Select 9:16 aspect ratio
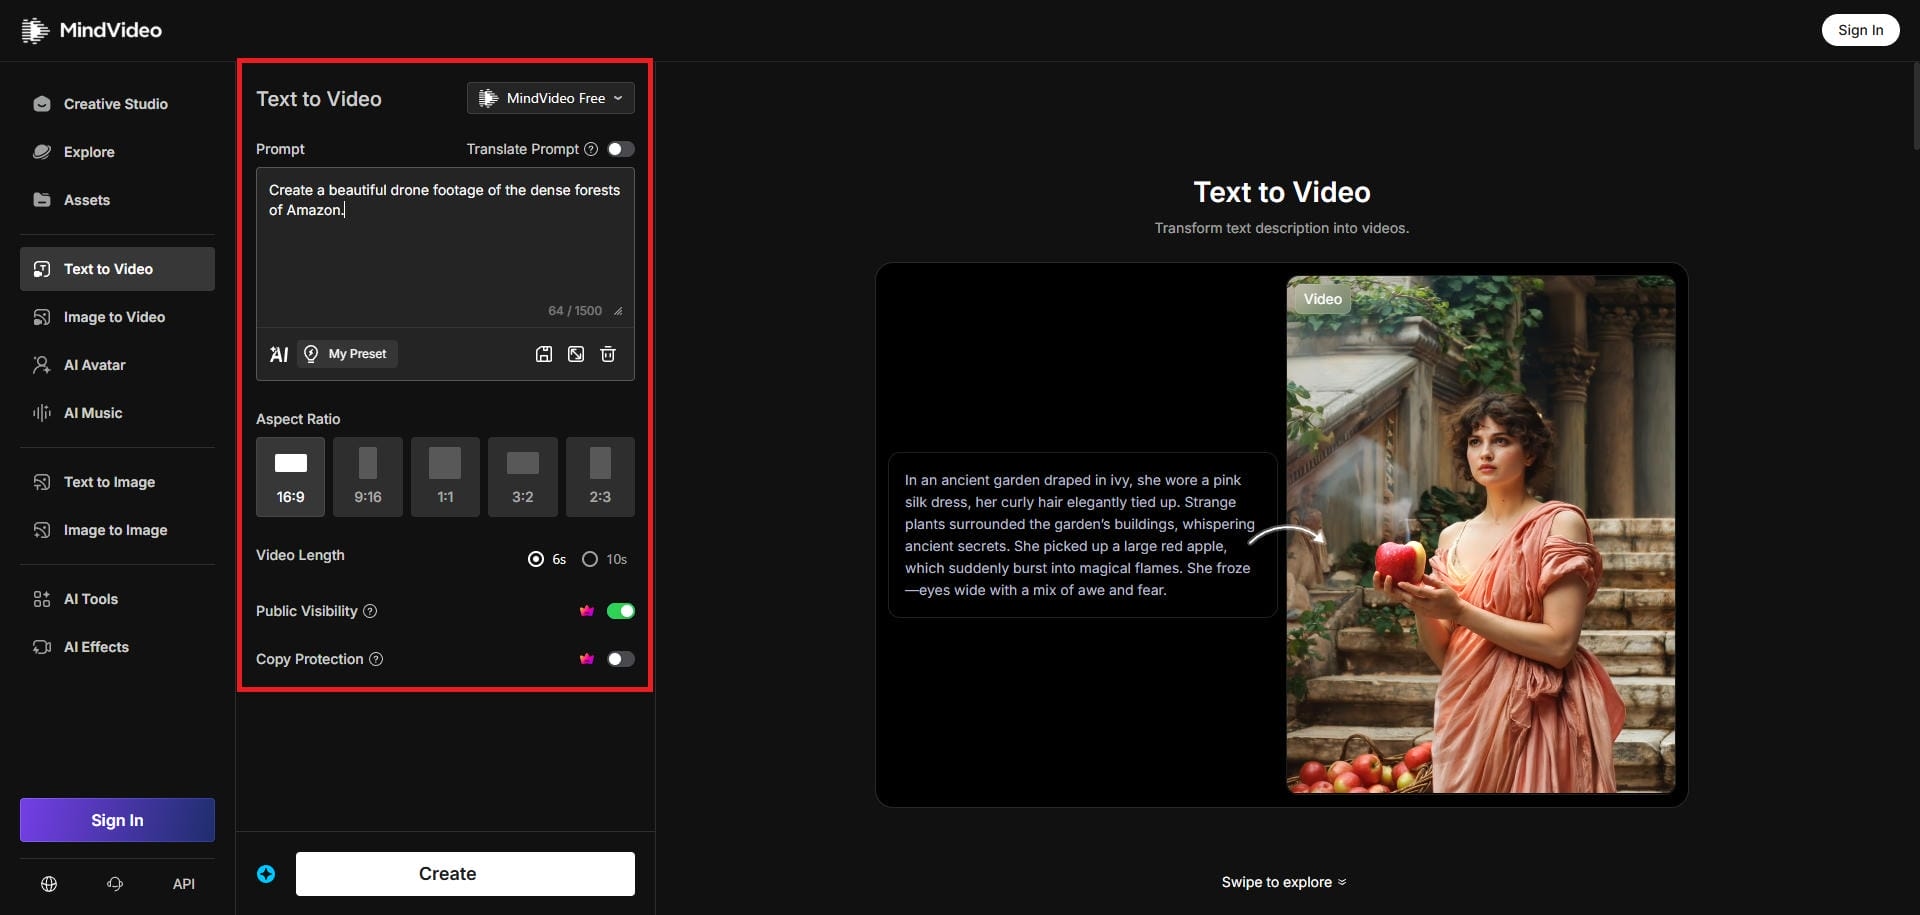The width and height of the screenshot is (1920, 915). point(368,477)
